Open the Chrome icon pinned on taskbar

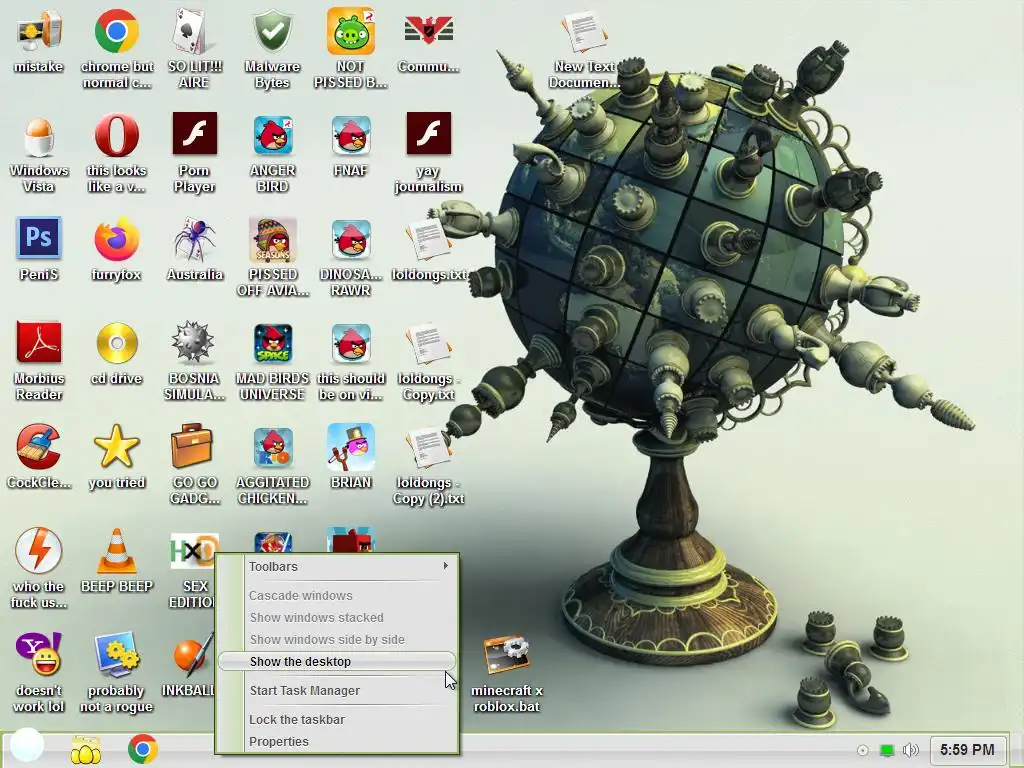[x=142, y=749]
